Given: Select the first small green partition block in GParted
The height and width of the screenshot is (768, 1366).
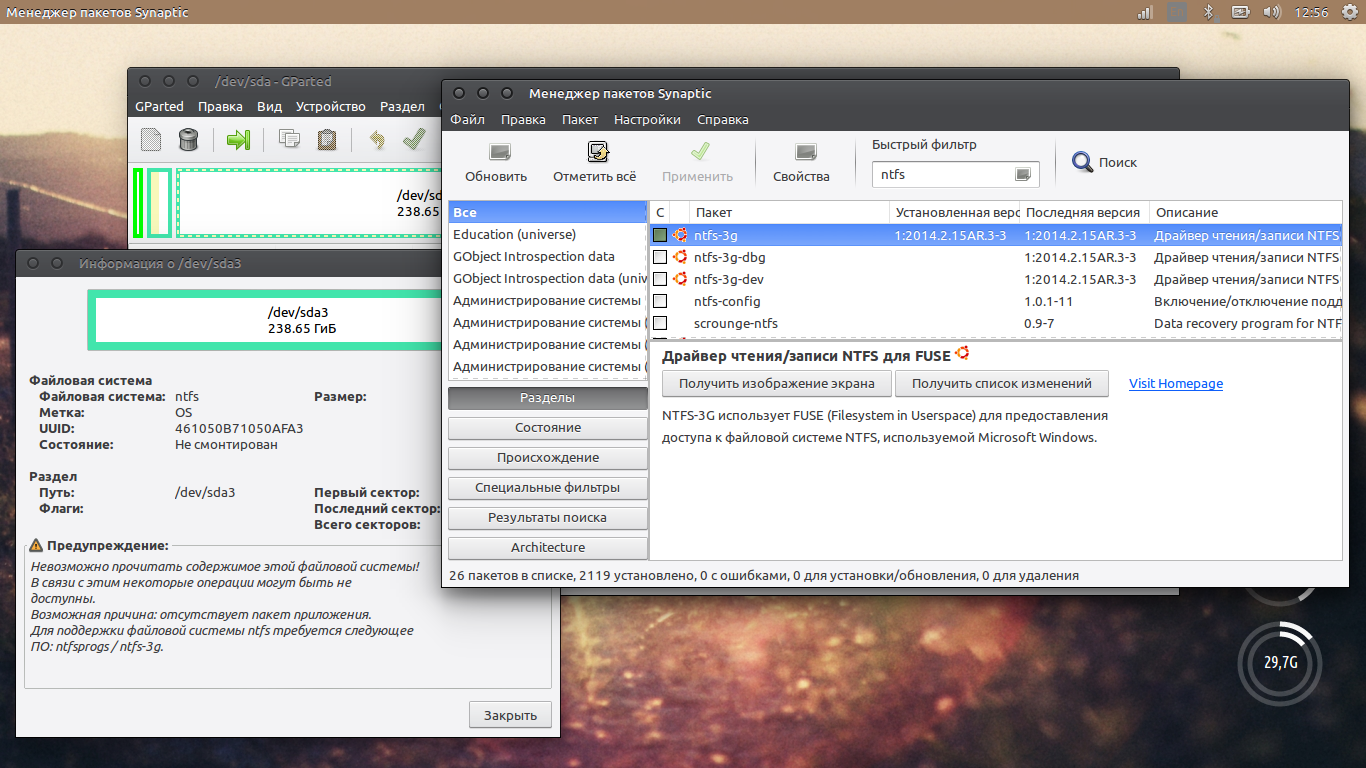Looking at the screenshot, I should 138,203.
